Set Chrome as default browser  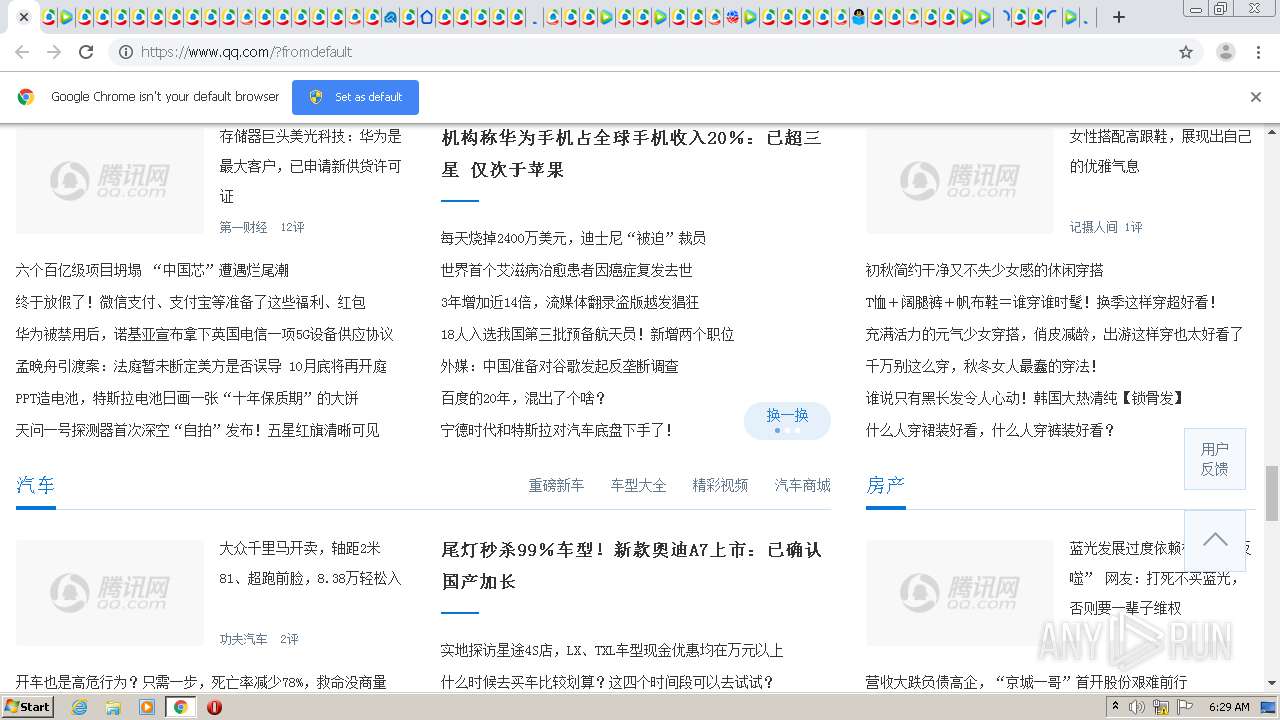(355, 97)
